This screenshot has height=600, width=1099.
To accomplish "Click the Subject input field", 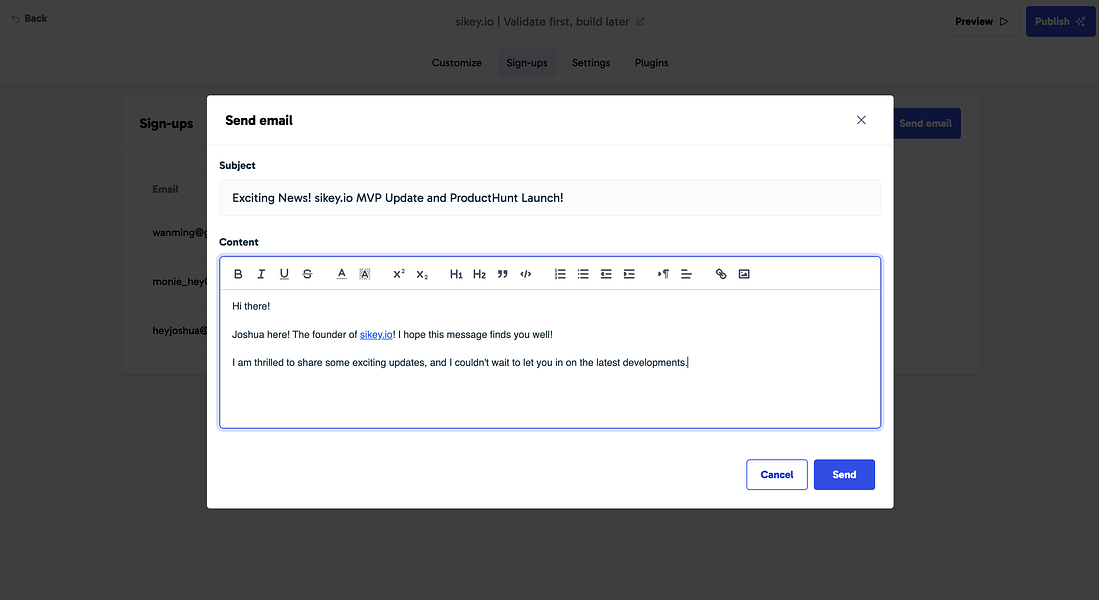I will click(x=550, y=198).
